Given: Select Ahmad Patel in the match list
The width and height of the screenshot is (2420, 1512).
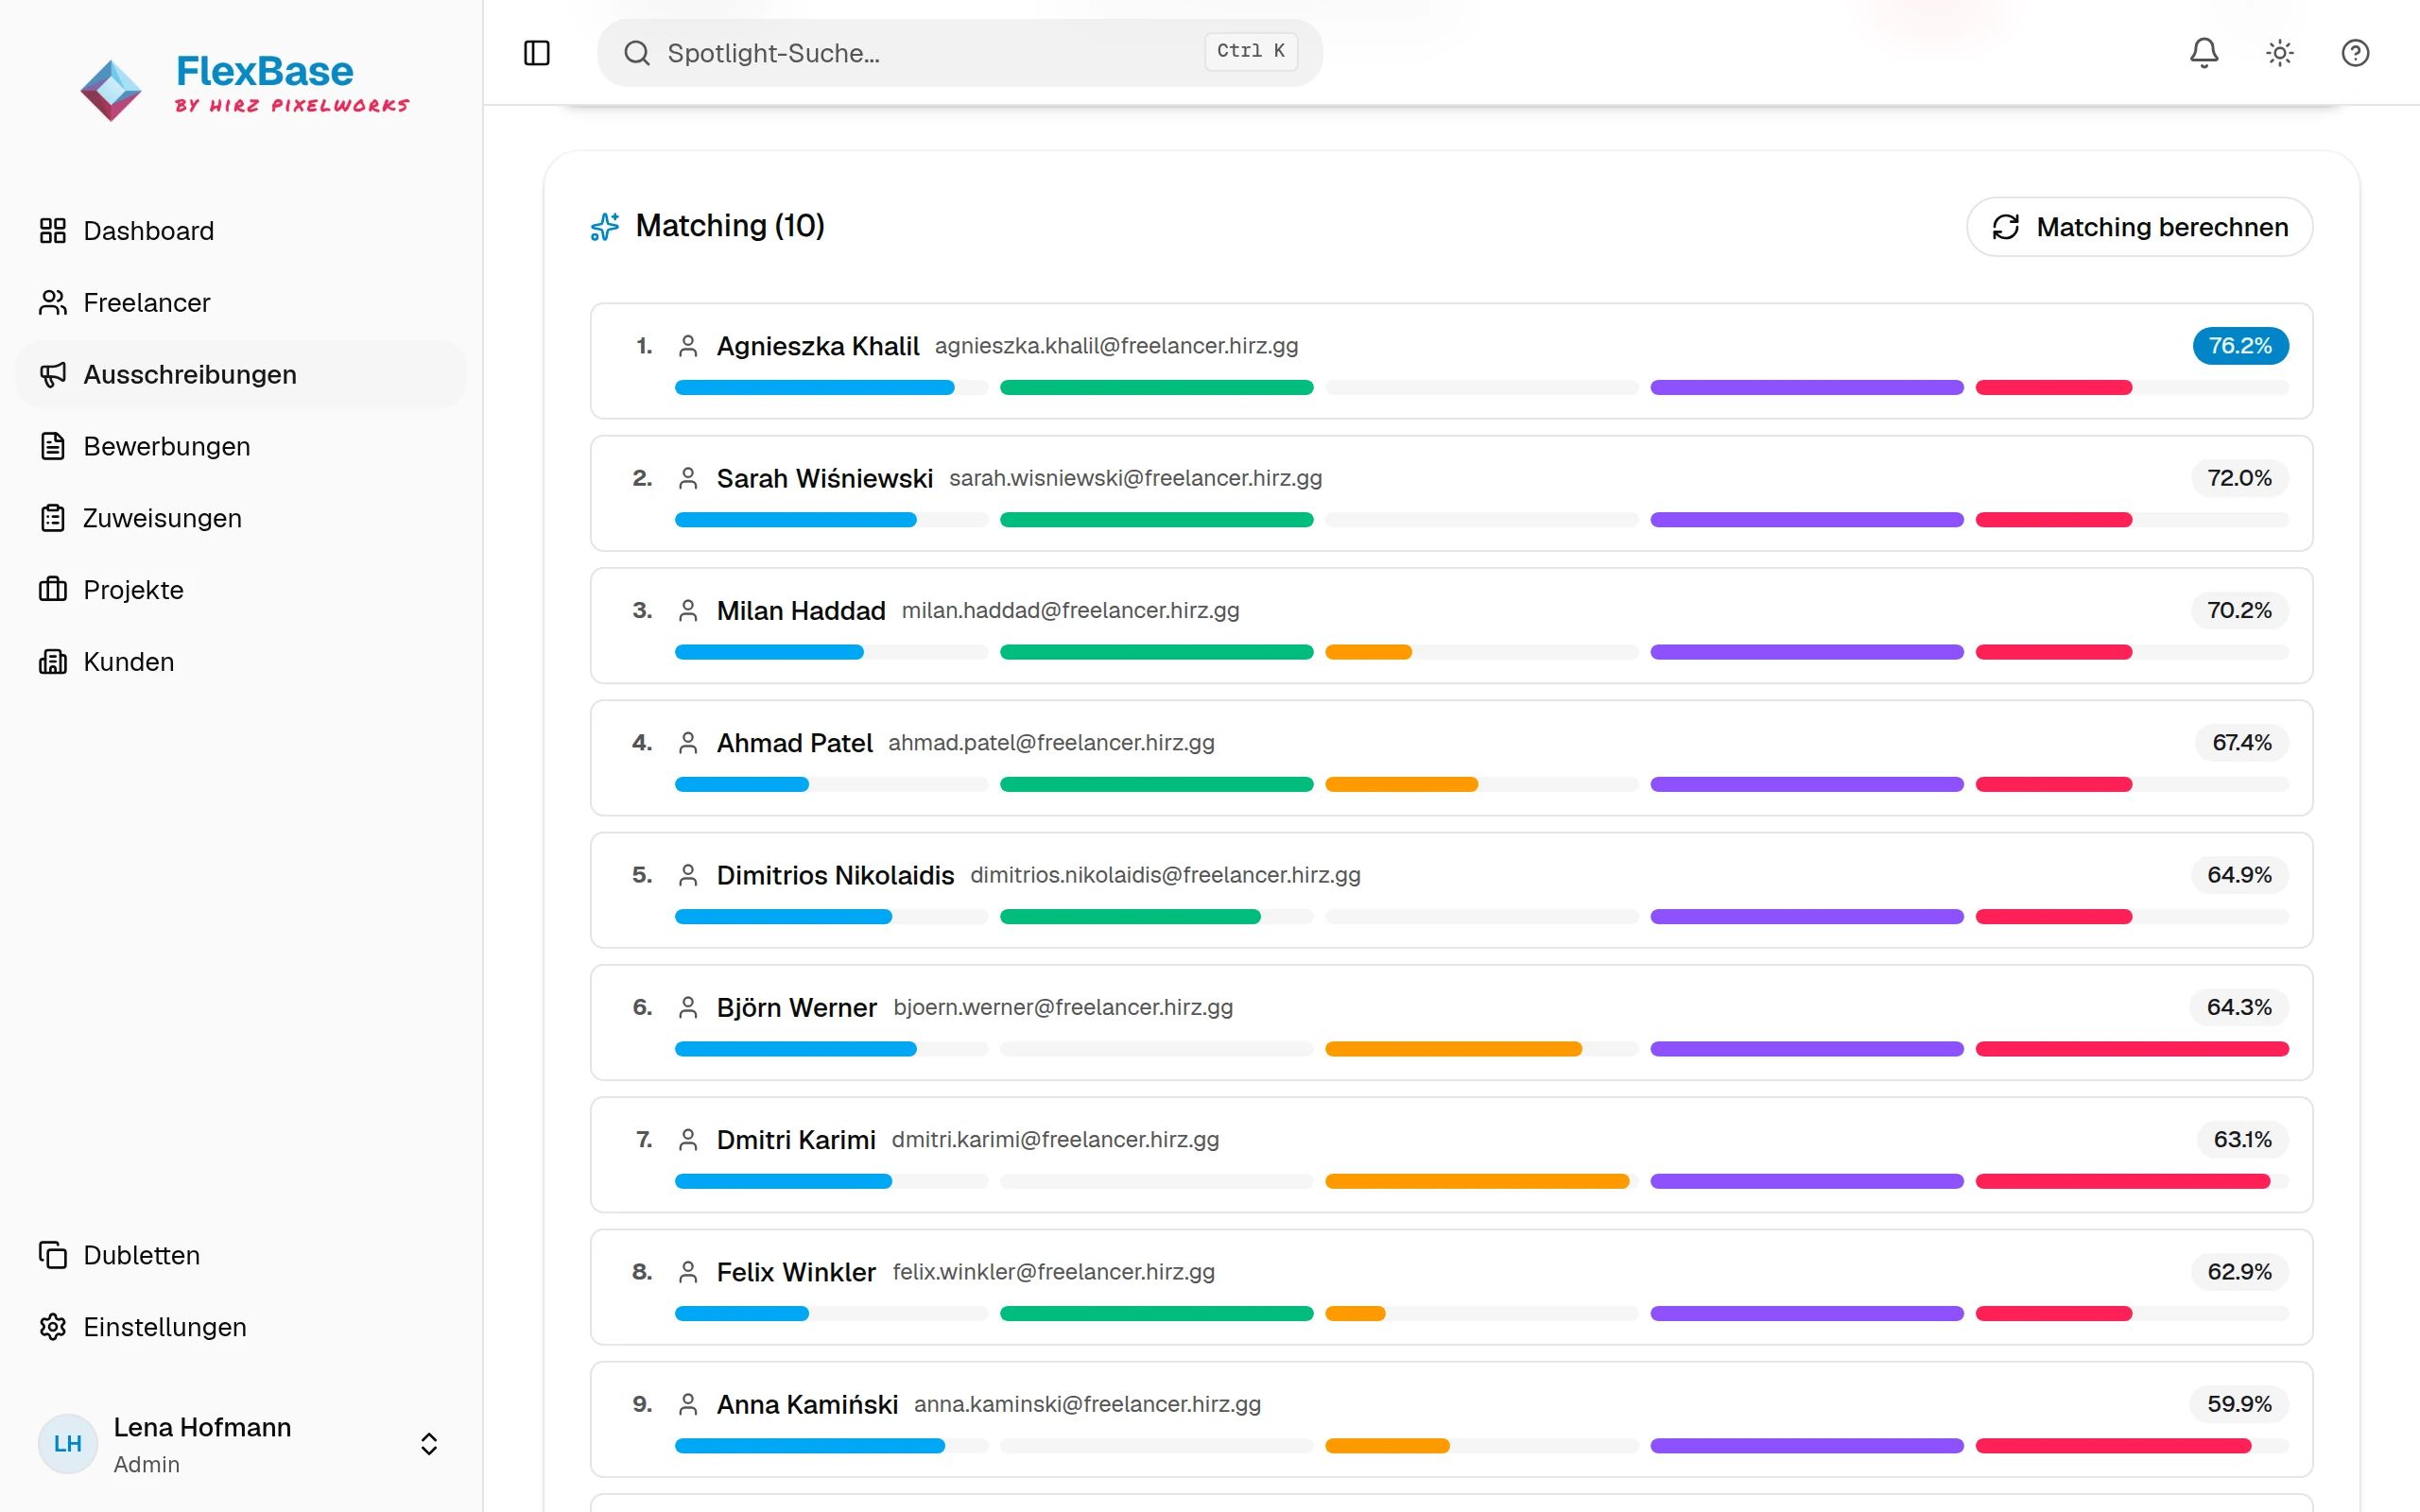Looking at the screenshot, I should coord(1451,758).
